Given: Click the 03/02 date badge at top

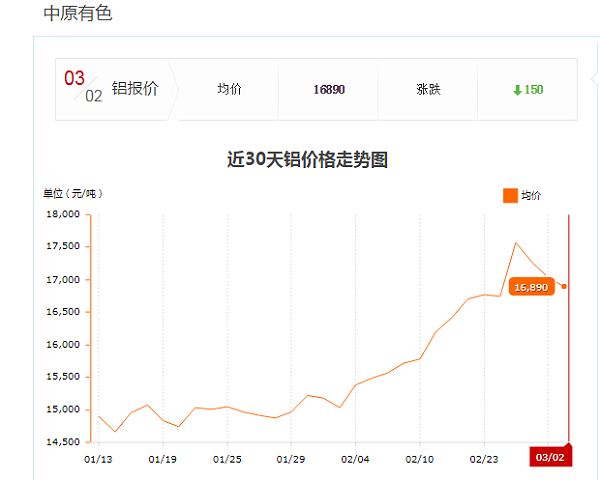Looking at the screenshot, I should 84,87.
